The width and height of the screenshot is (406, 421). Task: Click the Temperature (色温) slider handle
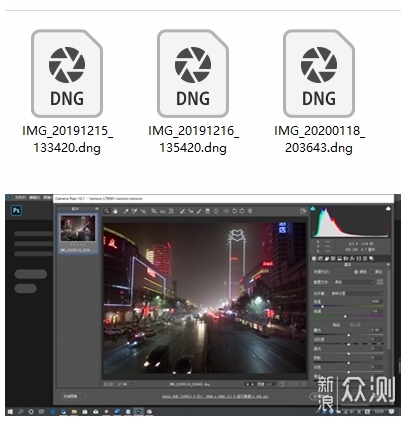pos(322,306)
